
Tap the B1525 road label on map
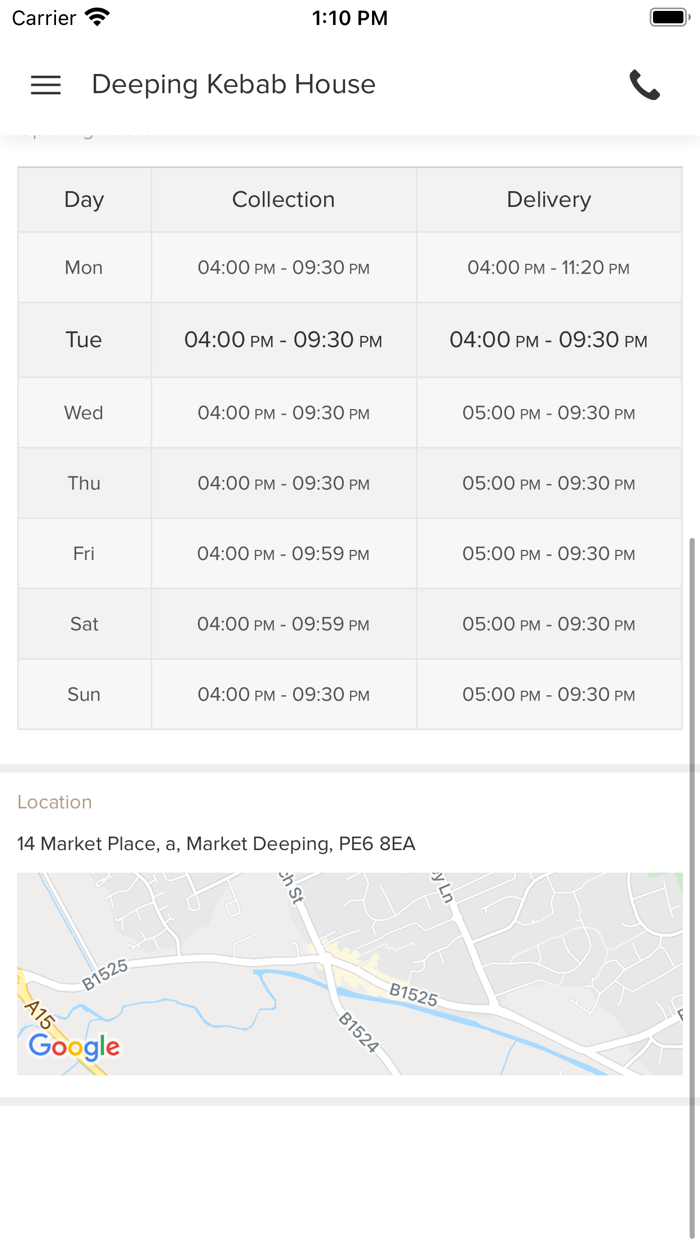(x=413, y=993)
